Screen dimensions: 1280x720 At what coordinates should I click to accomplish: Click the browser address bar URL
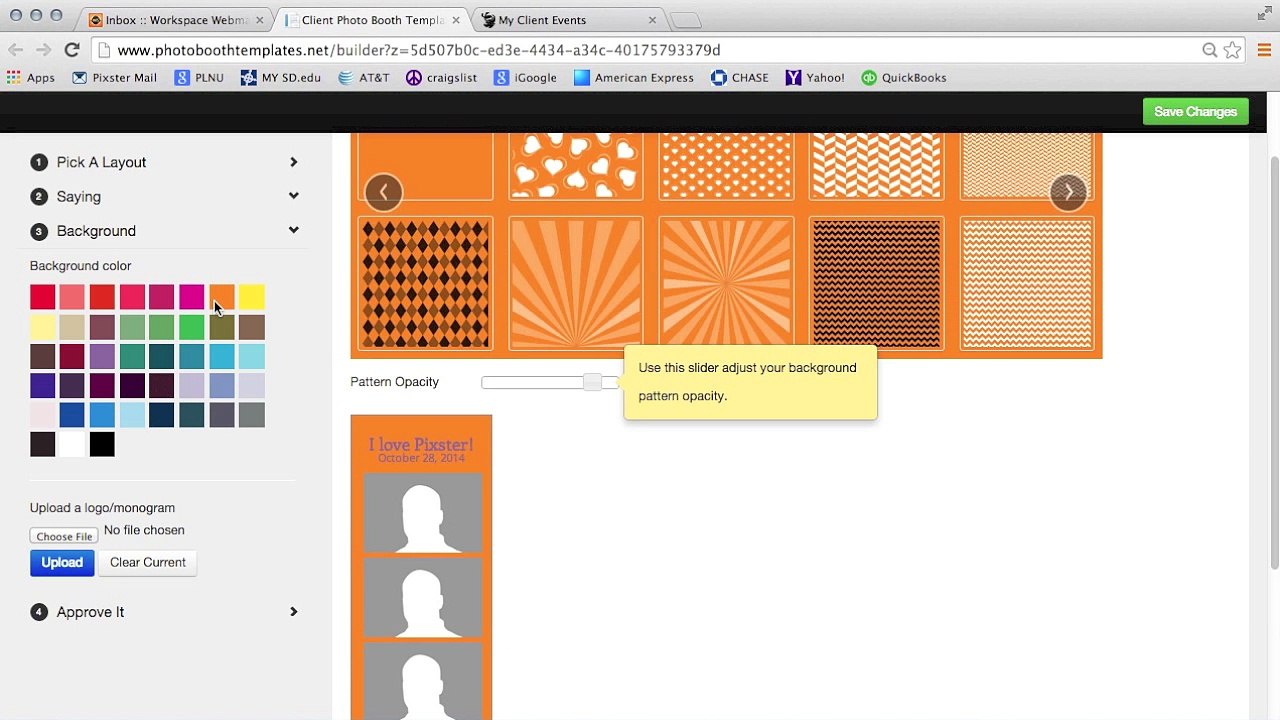point(419,50)
